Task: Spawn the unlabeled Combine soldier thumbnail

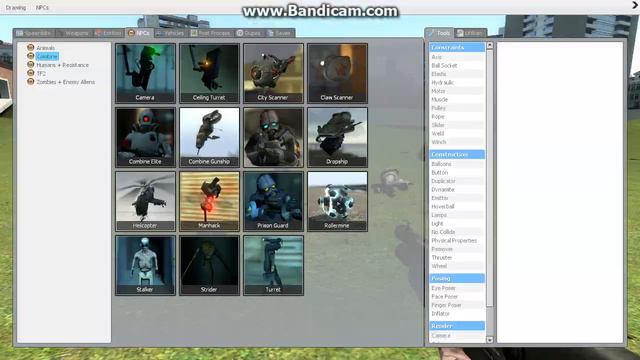Action: click(x=273, y=137)
